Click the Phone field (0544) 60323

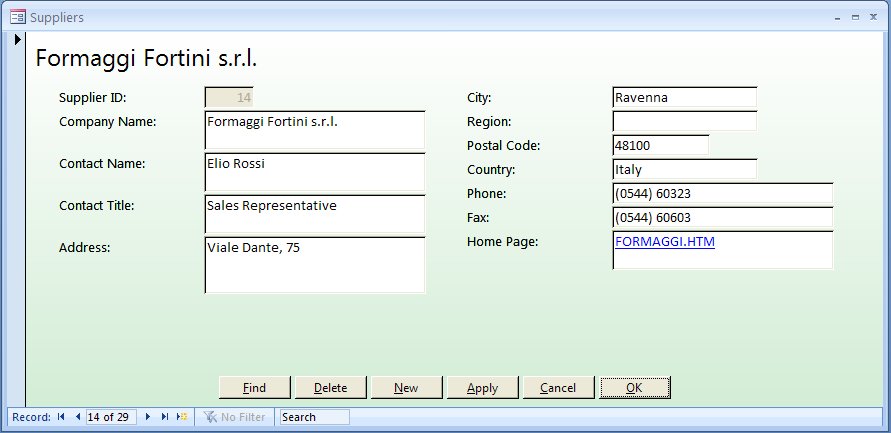click(x=723, y=193)
